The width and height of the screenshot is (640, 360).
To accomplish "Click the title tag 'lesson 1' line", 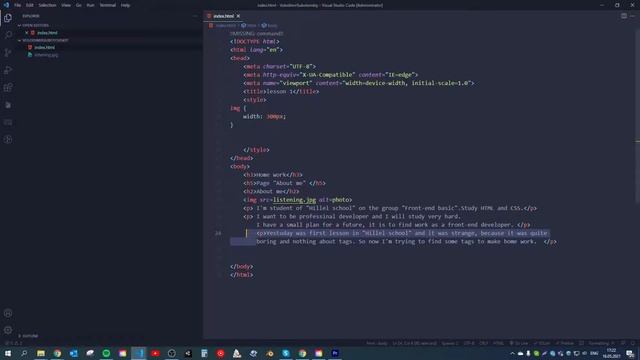I will point(281,91).
